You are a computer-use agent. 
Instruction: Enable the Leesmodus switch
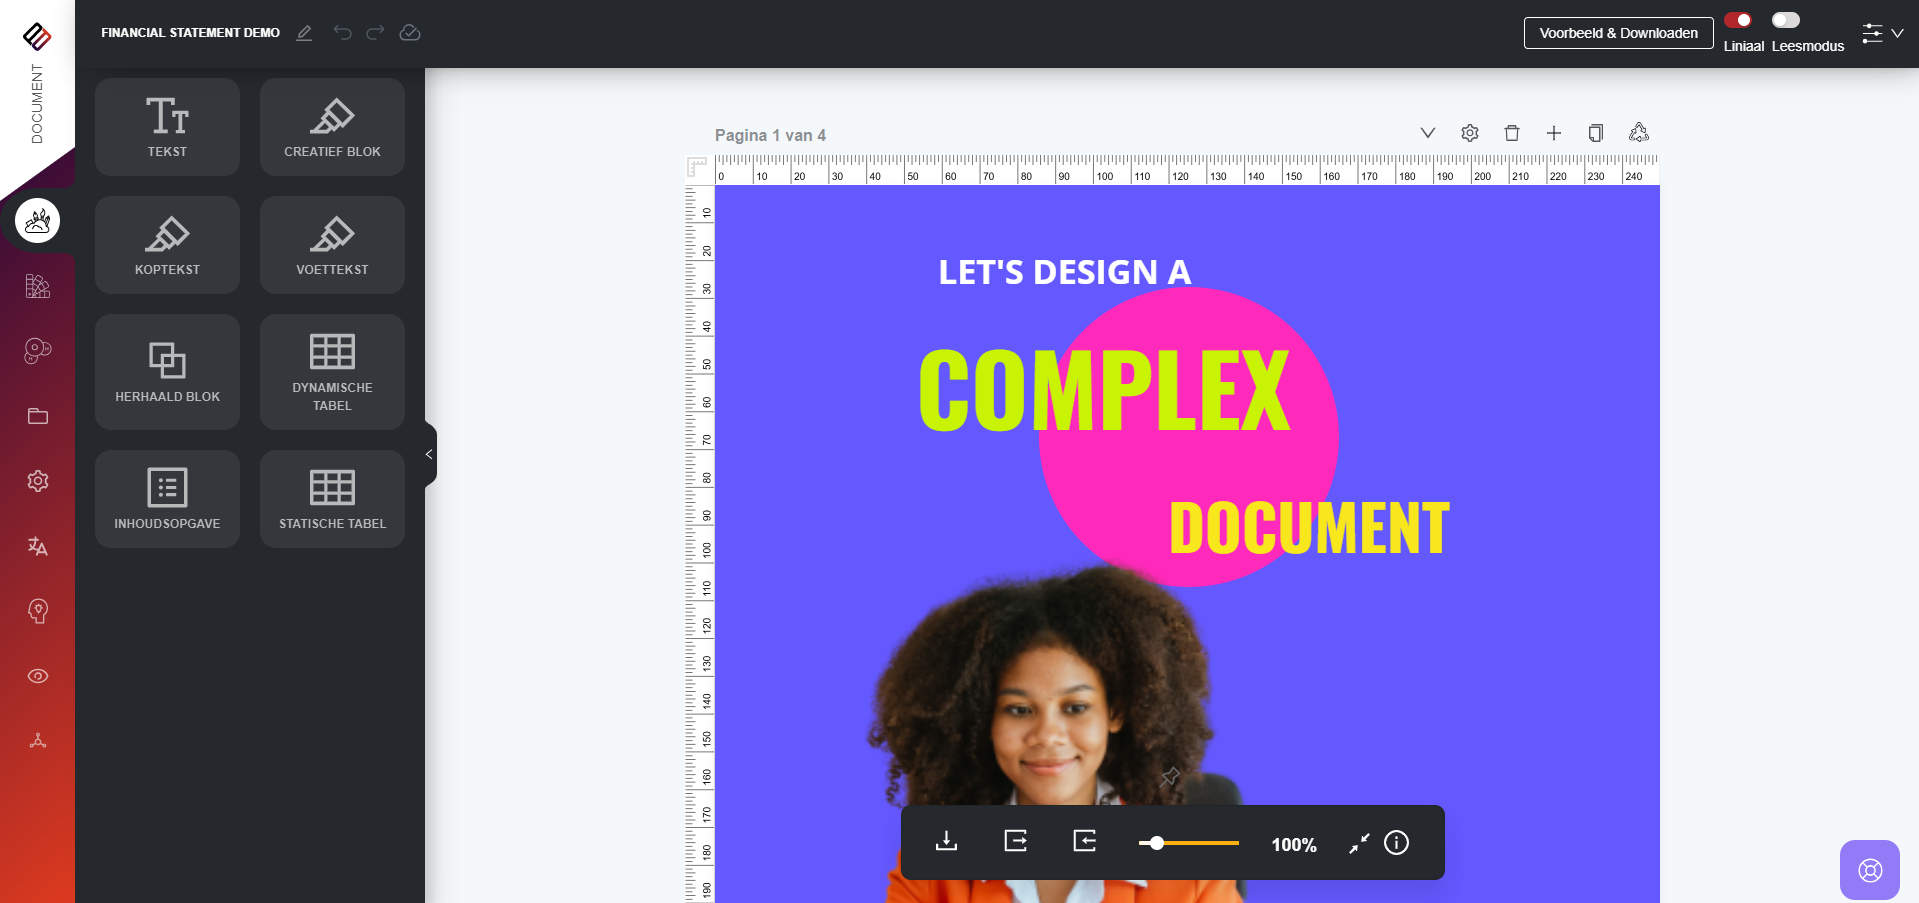point(1785,20)
